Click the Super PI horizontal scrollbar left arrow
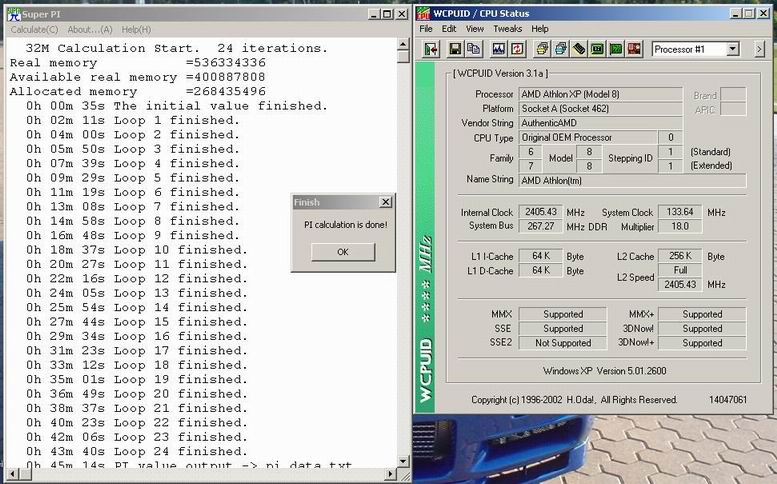This screenshot has width=777, height=484. tap(13, 474)
